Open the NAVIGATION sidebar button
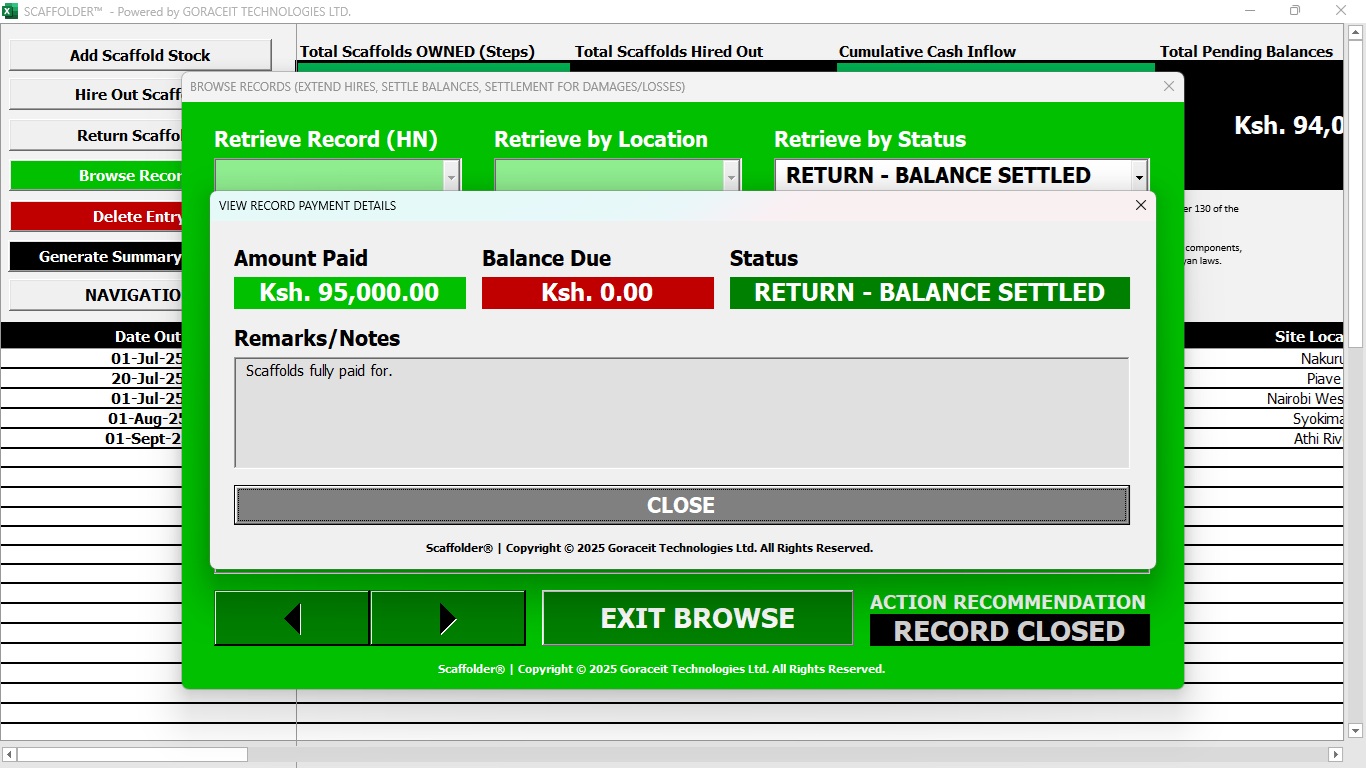 tap(96, 295)
